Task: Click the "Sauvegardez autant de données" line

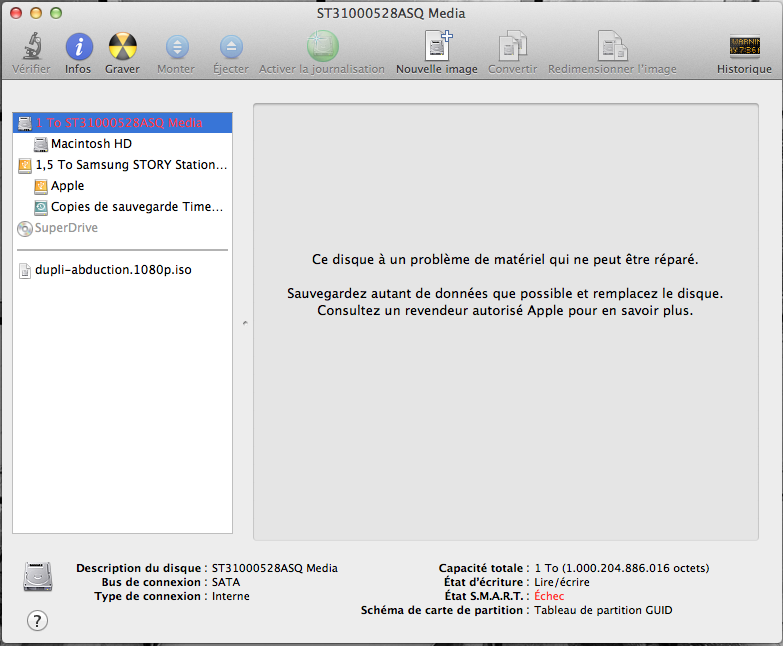Action: pyautogui.click(x=505, y=294)
